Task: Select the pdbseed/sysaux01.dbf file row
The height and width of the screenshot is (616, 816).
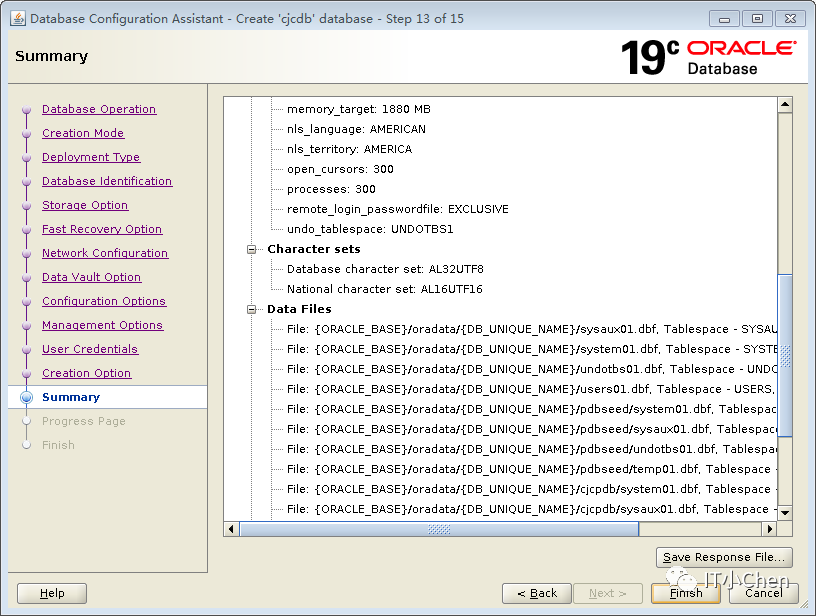Action: pos(531,429)
